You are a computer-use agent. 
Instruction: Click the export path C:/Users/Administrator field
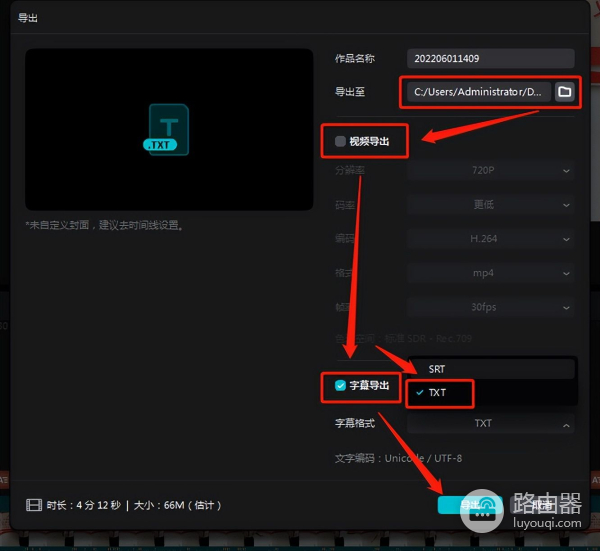click(479, 92)
